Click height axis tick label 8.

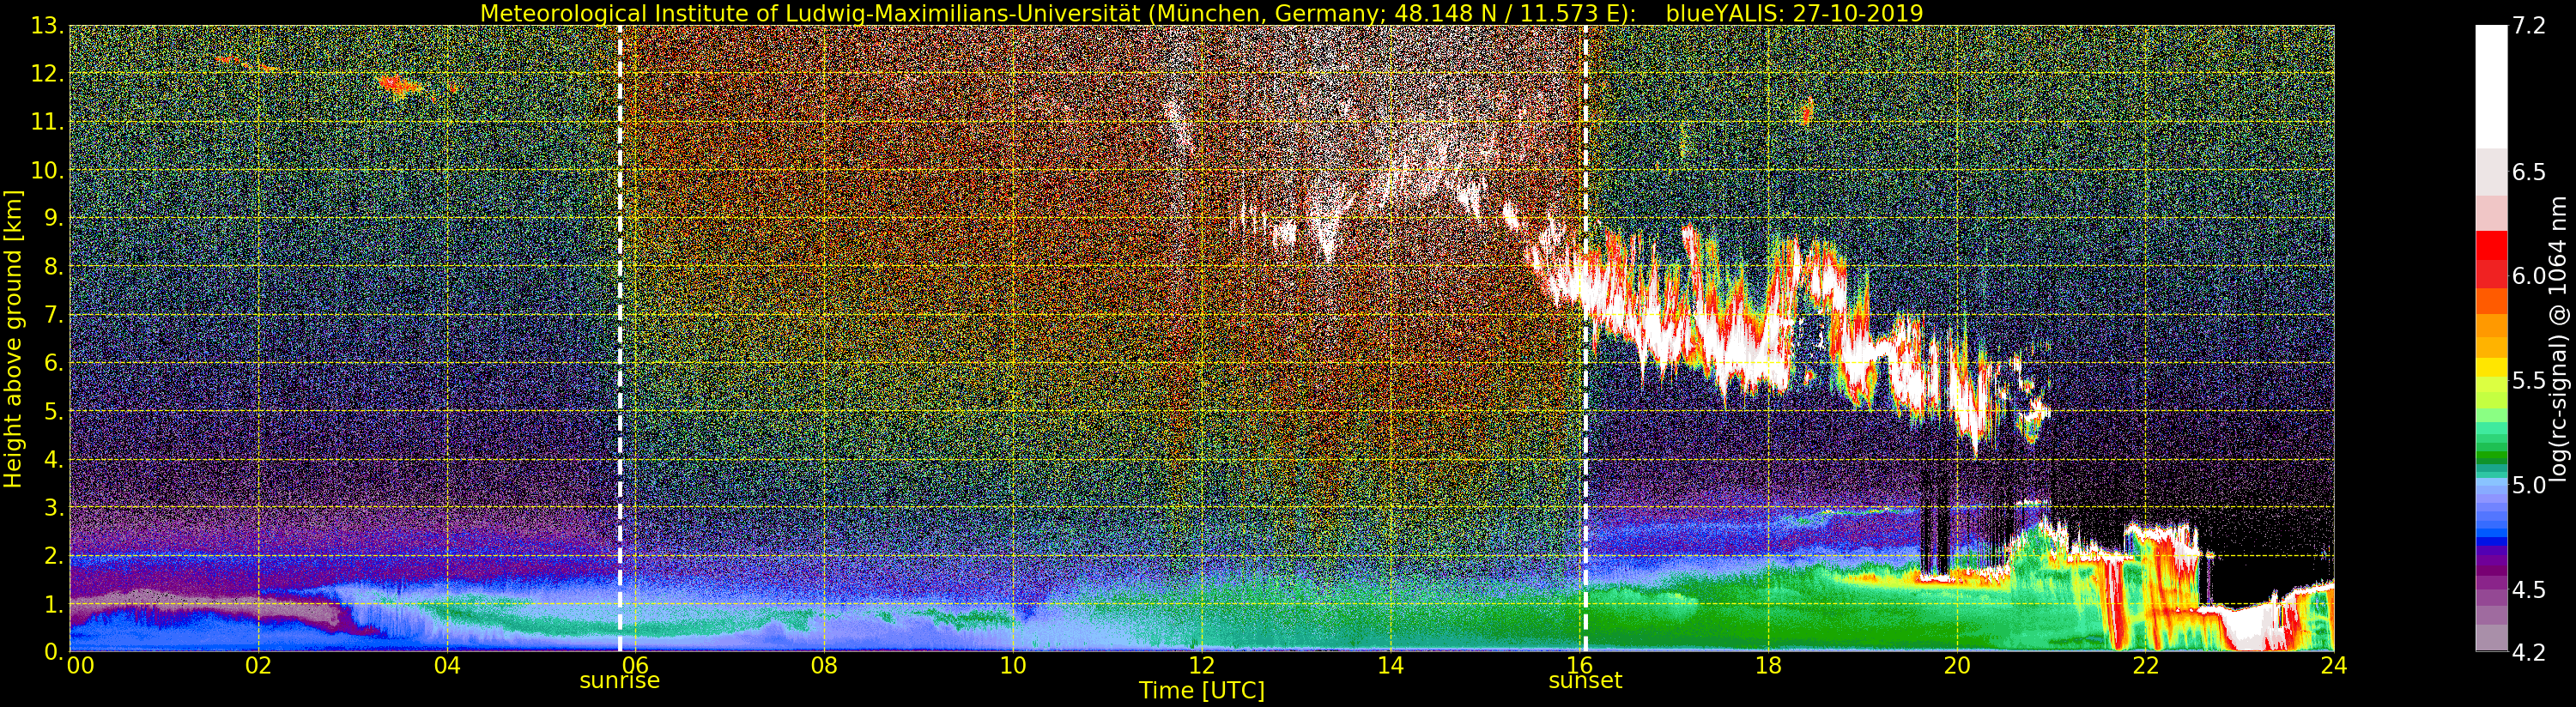tap(54, 266)
